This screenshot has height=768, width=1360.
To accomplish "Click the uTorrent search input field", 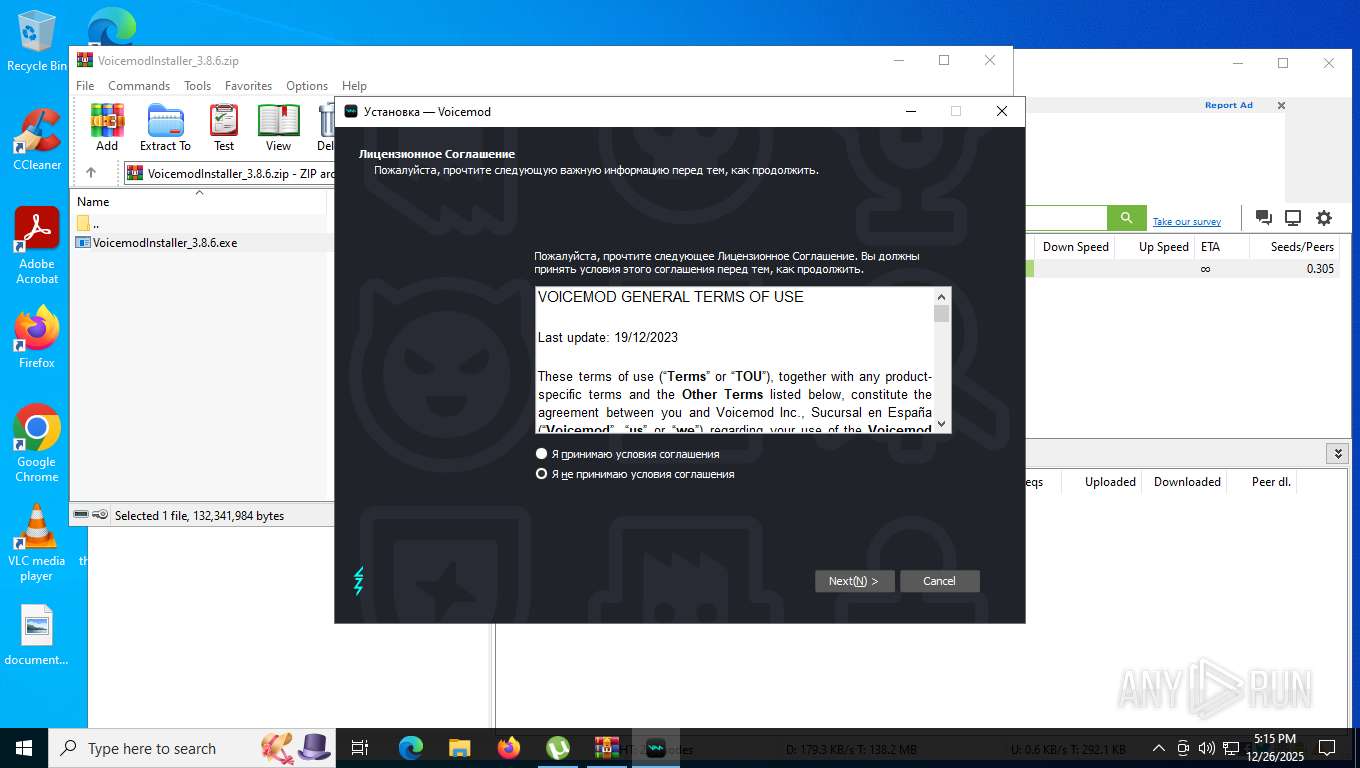I will coord(1067,218).
